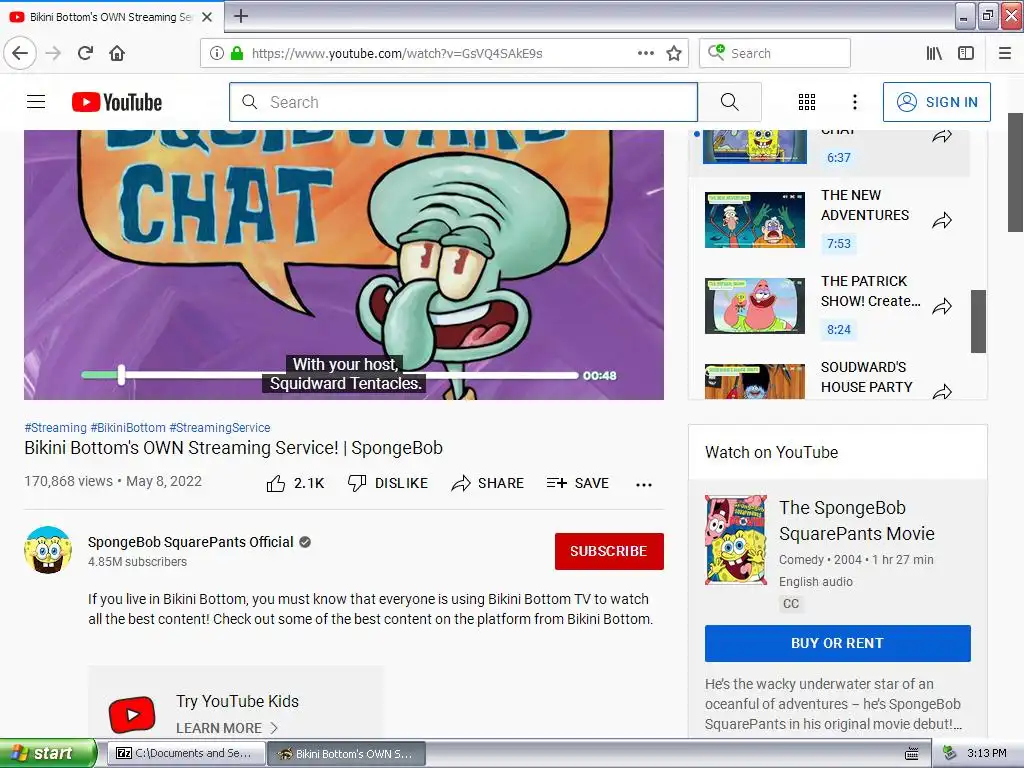The image size is (1024, 768).
Task: Open the Windows start button
Action: [x=47, y=754]
